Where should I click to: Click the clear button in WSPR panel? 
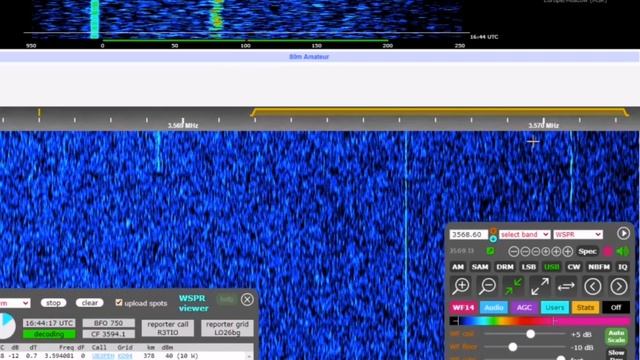90,303
